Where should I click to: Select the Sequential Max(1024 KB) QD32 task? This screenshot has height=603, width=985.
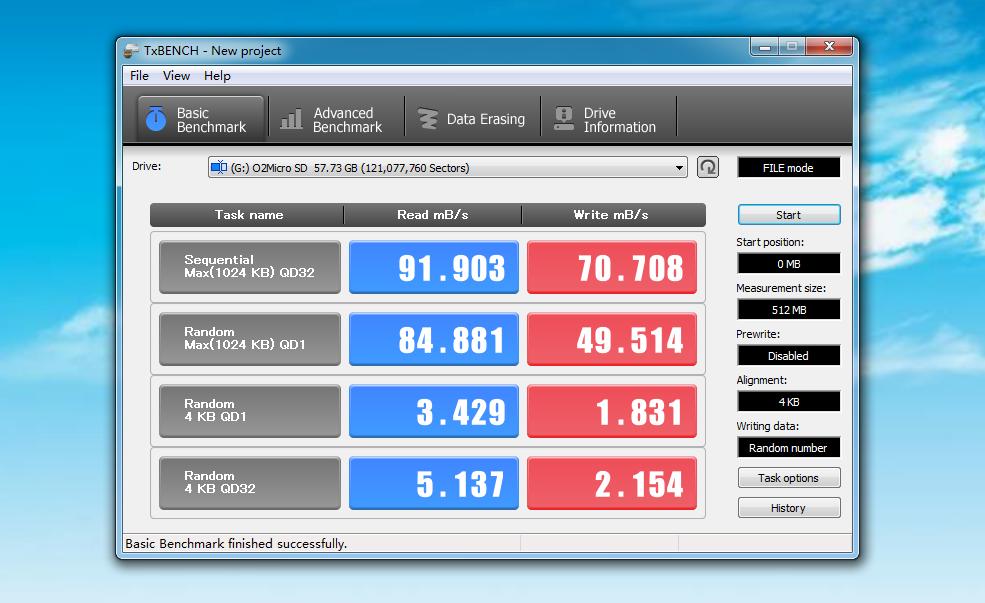click(x=249, y=267)
